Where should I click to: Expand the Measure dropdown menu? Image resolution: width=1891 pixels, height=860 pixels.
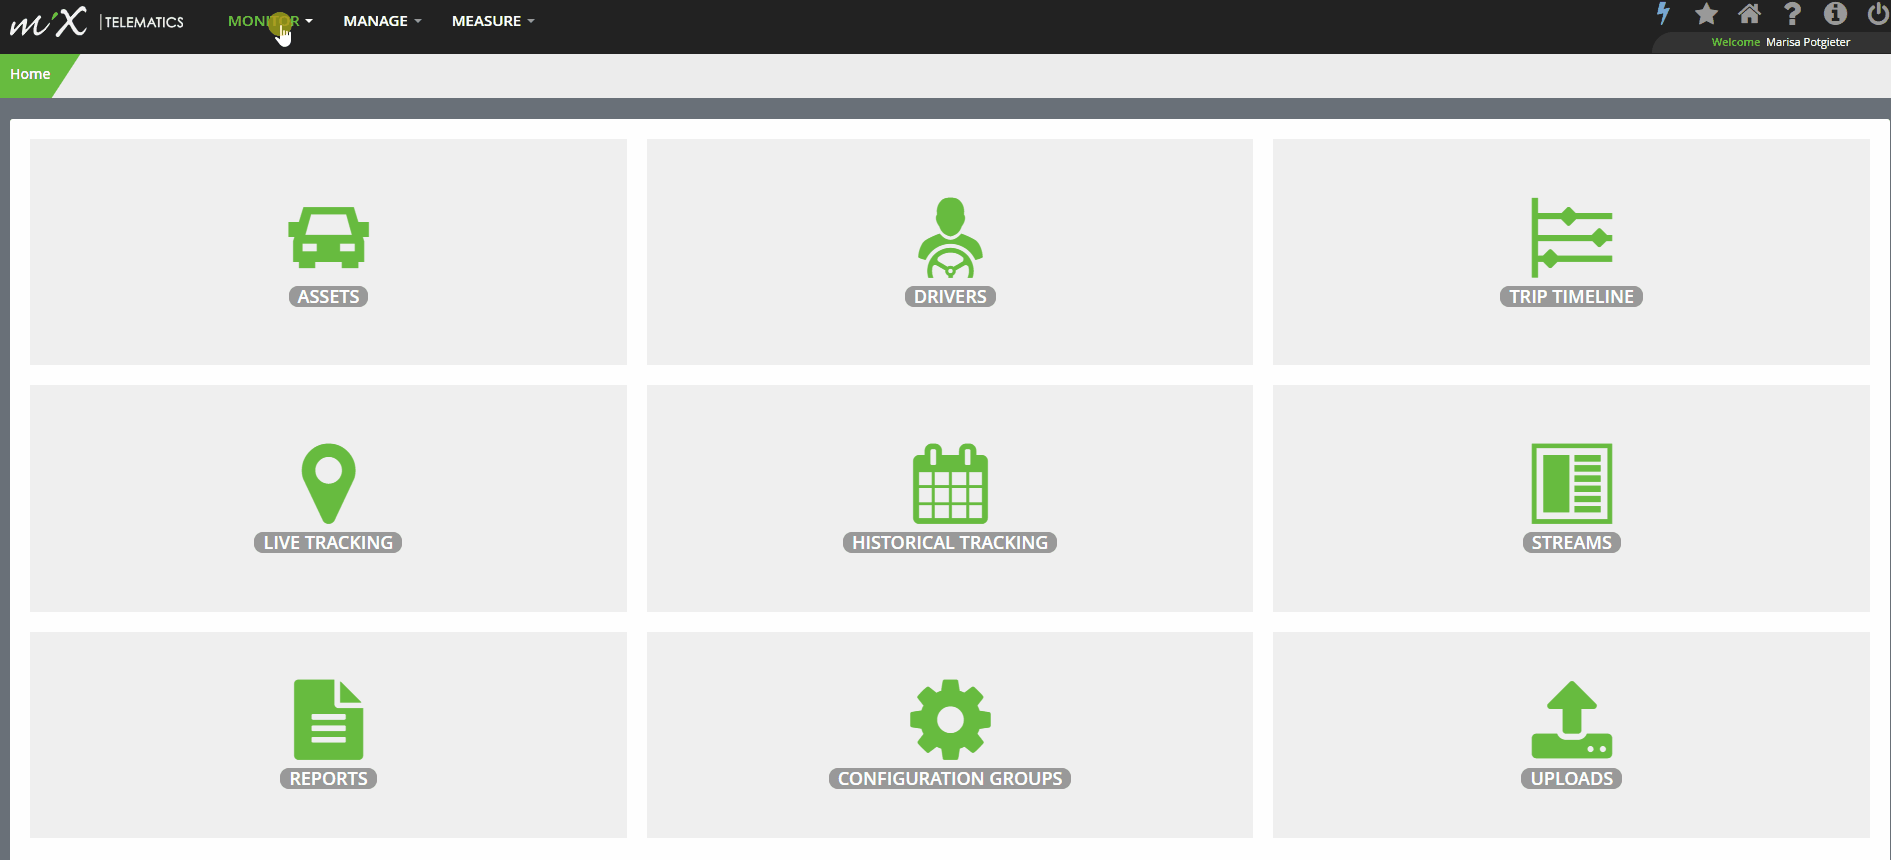click(x=493, y=21)
